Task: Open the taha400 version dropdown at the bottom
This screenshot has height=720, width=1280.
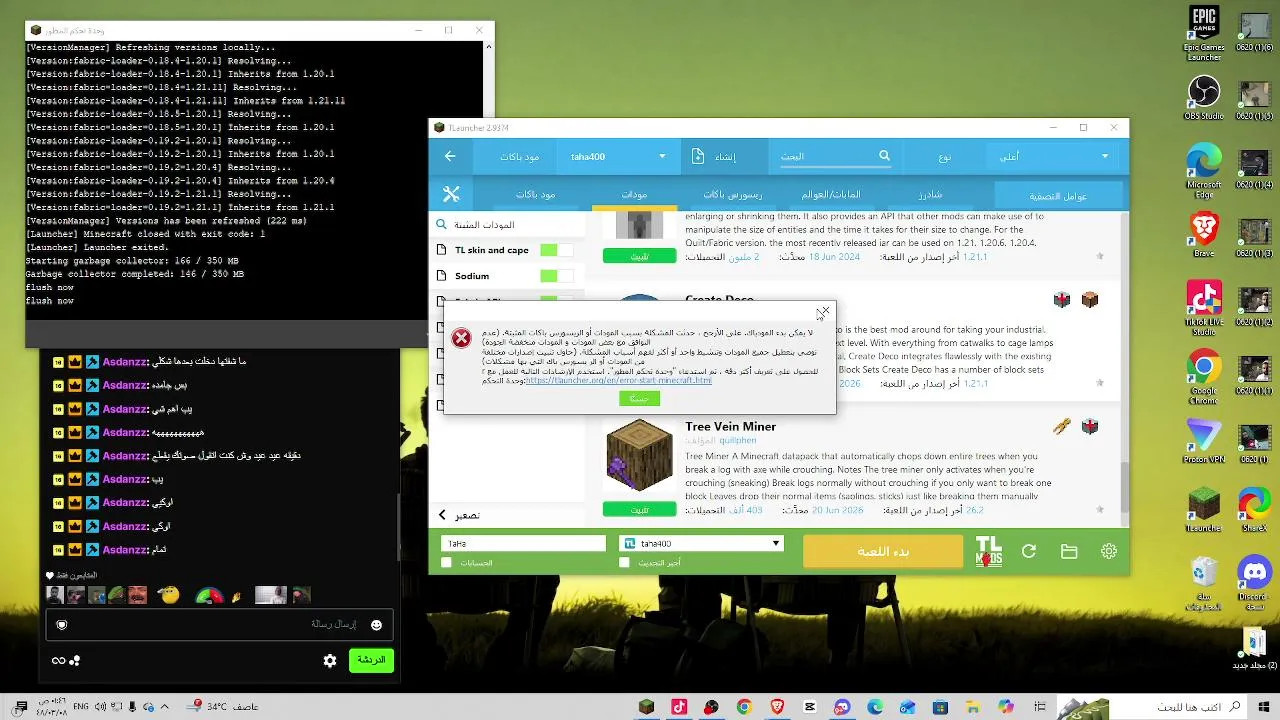Action: (701, 543)
